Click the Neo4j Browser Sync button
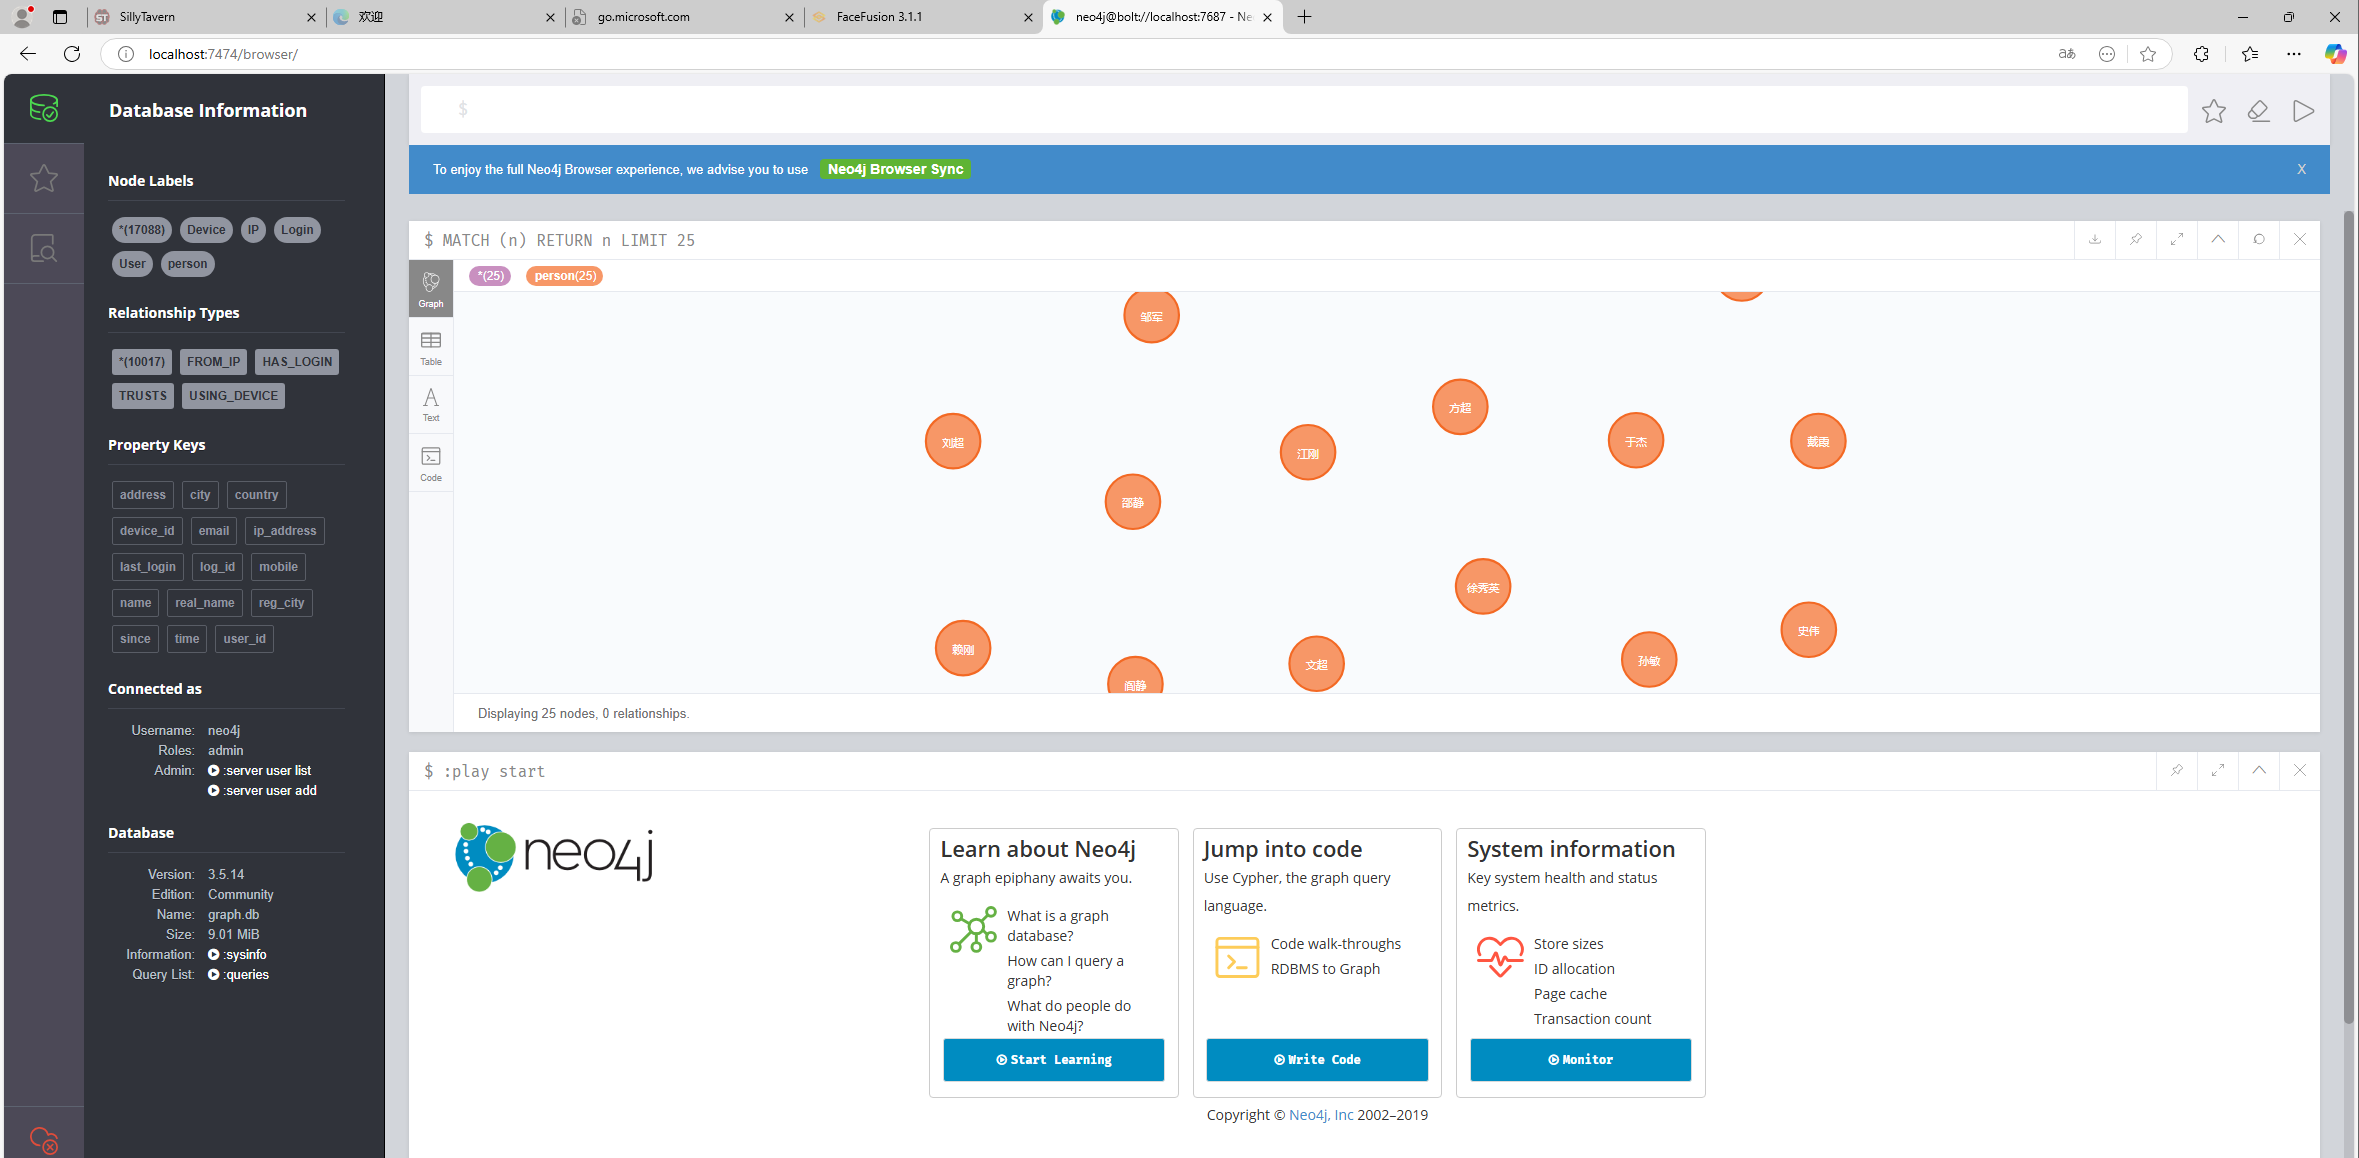 895,169
